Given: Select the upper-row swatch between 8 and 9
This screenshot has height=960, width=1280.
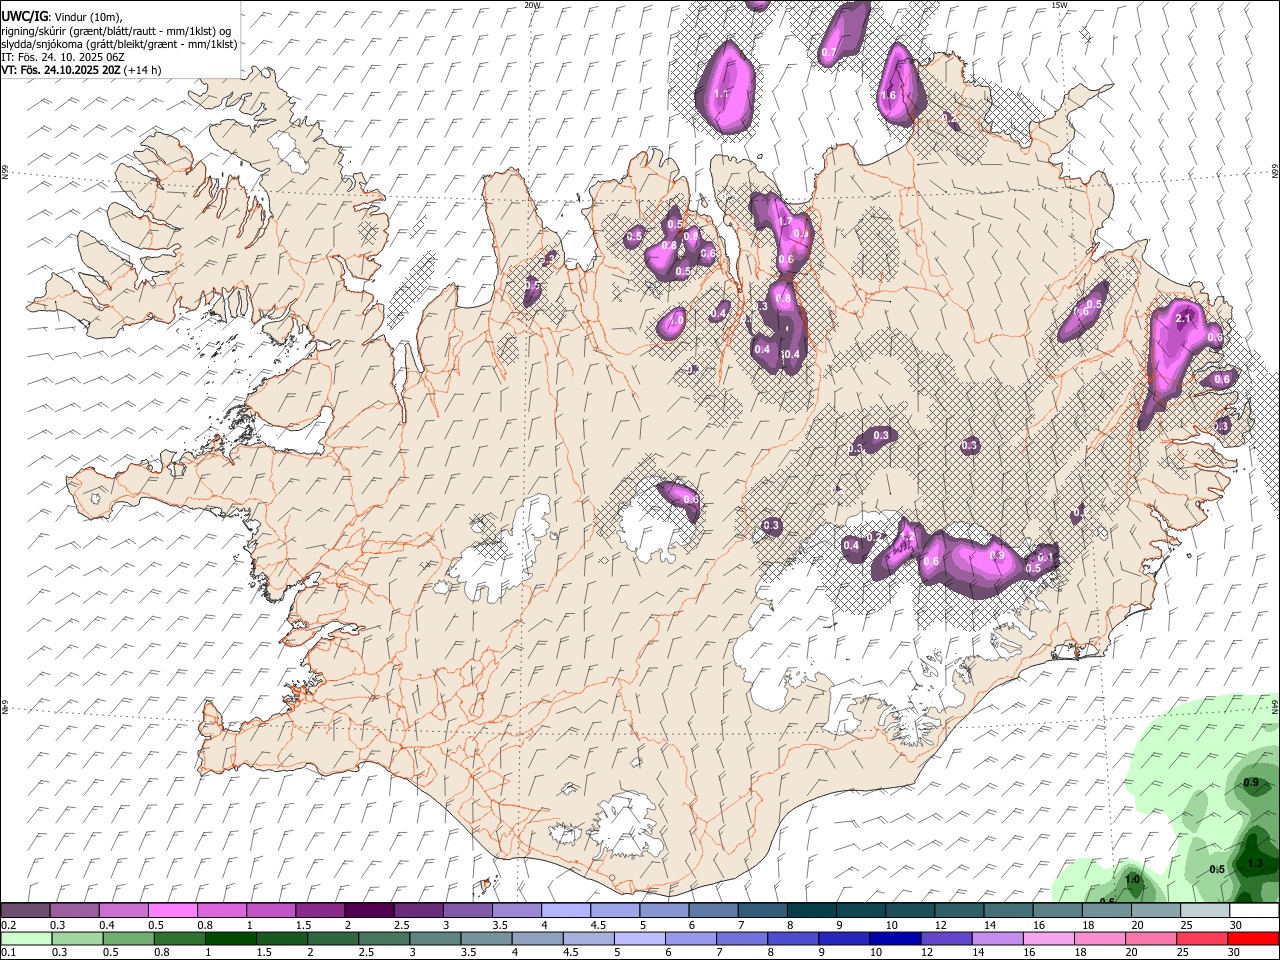Looking at the screenshot, I should pos(812,911).
